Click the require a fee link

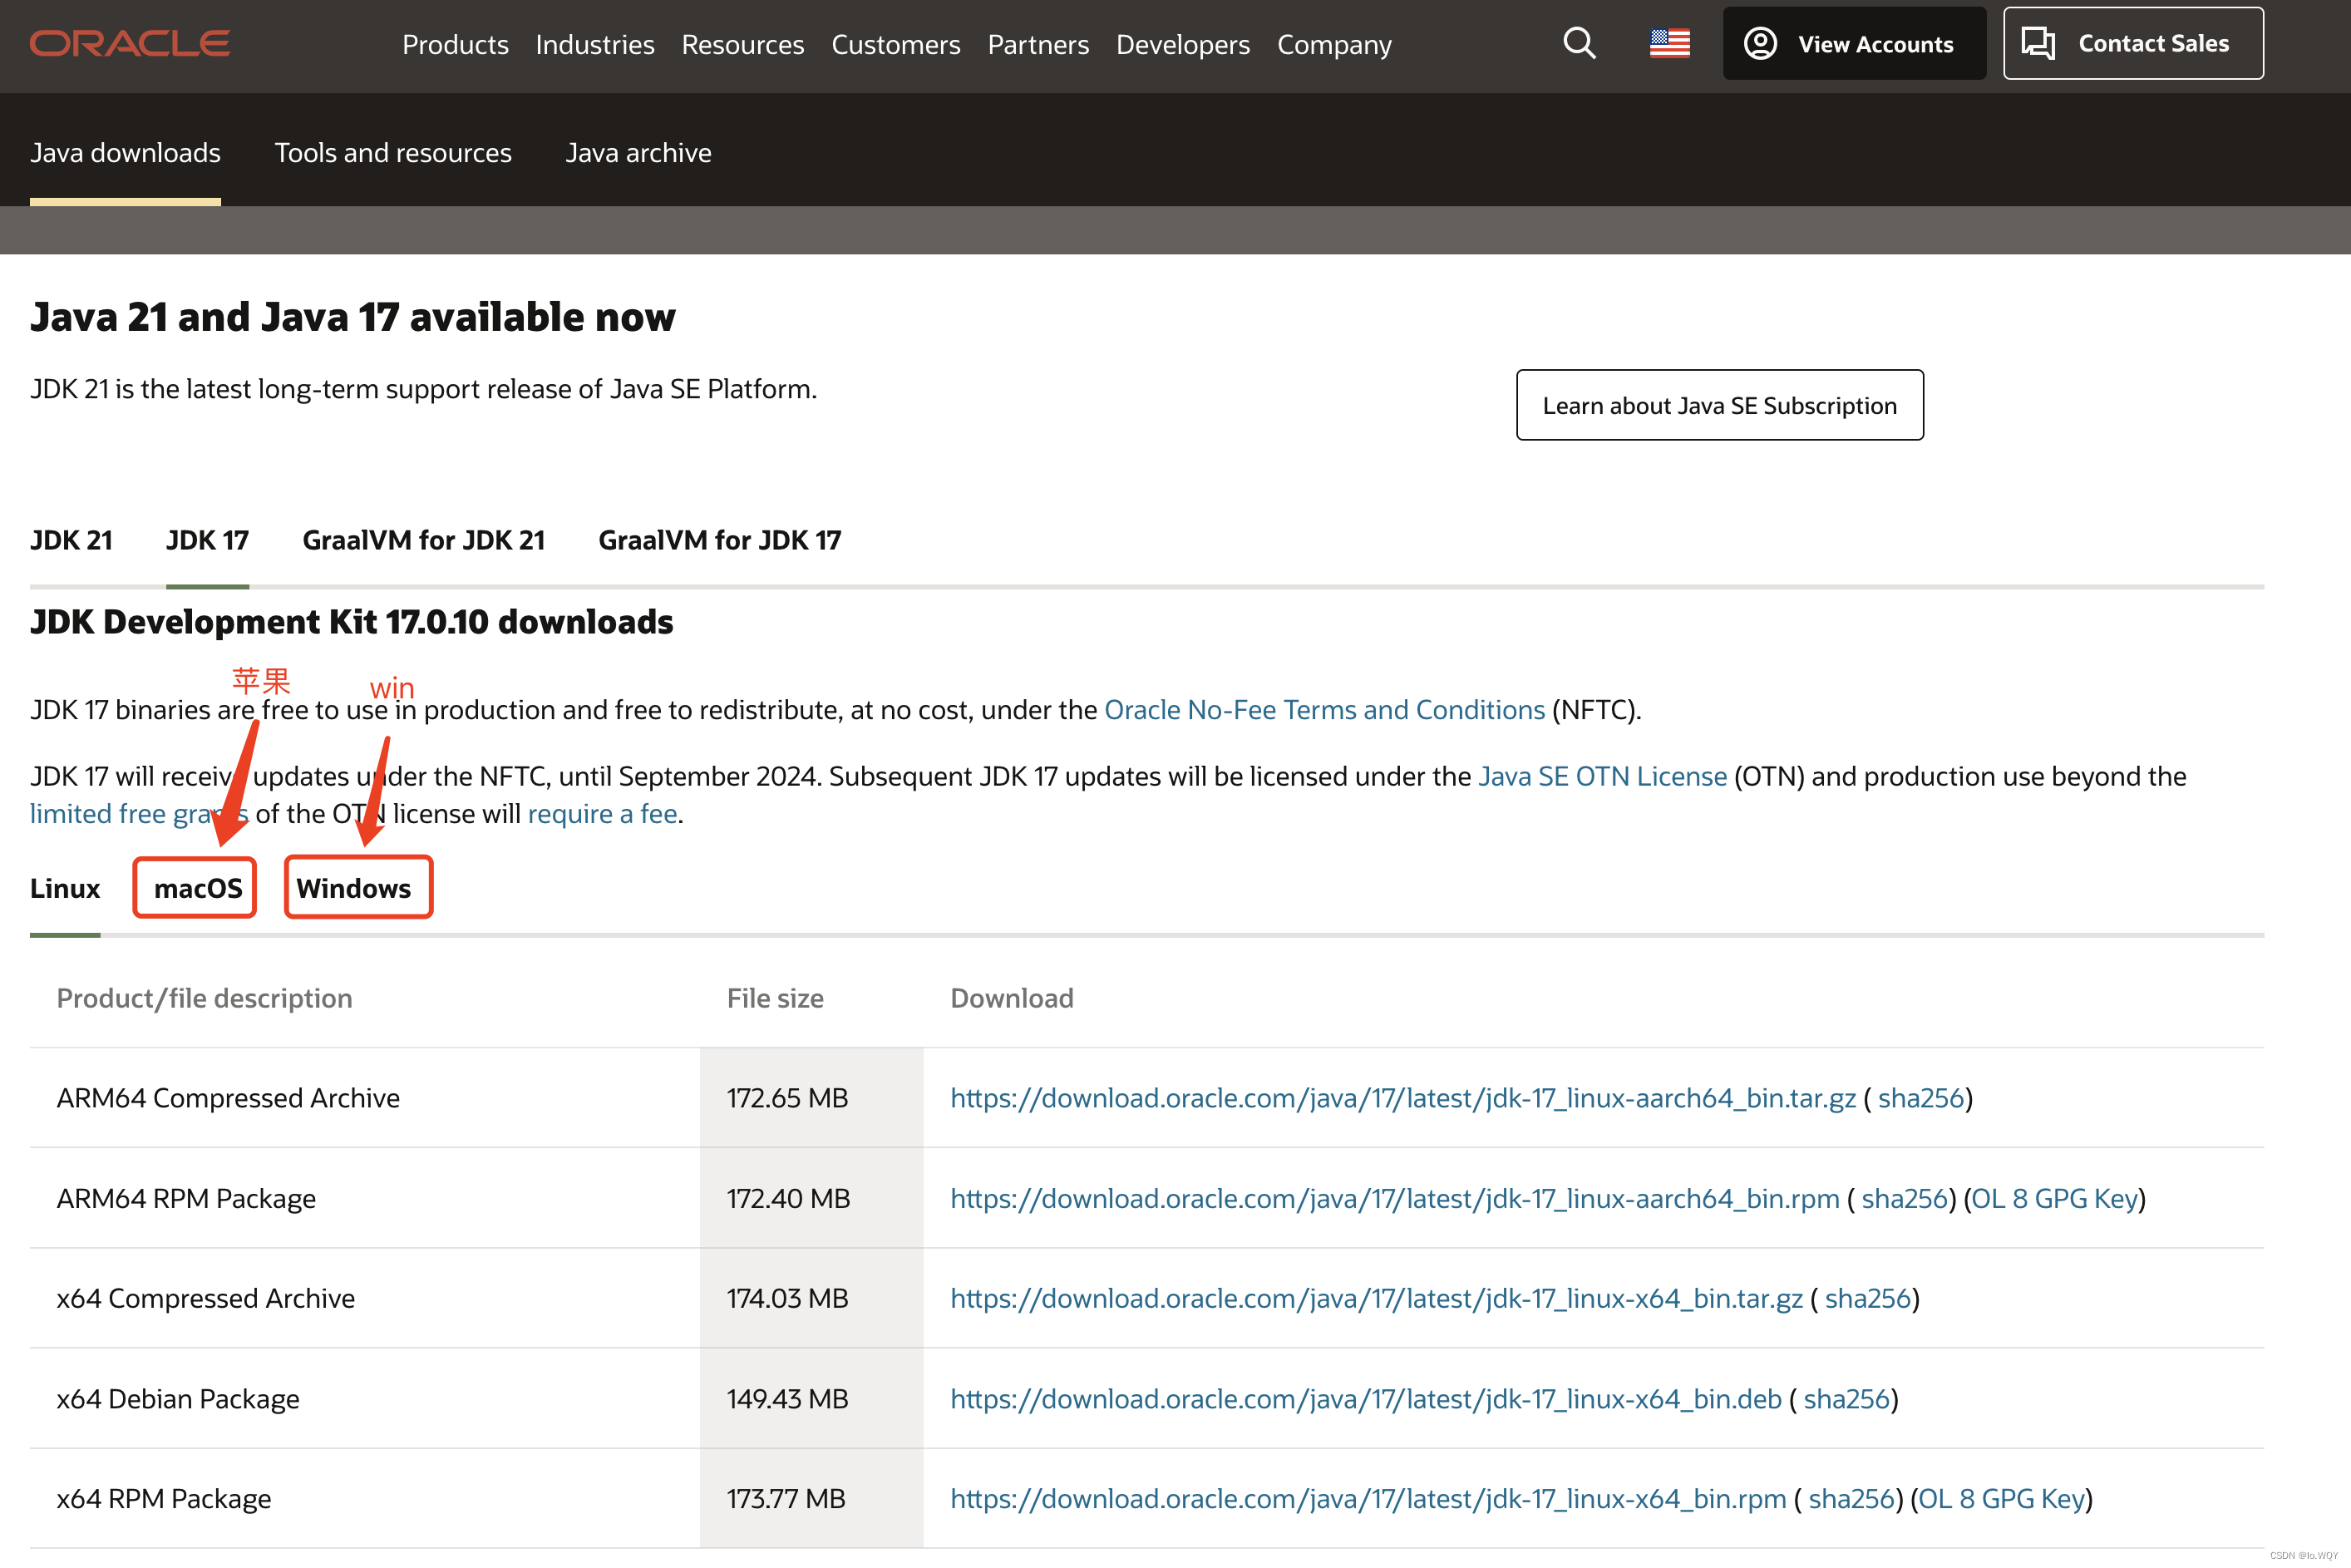pyautogui.click(x=602, y=814)
